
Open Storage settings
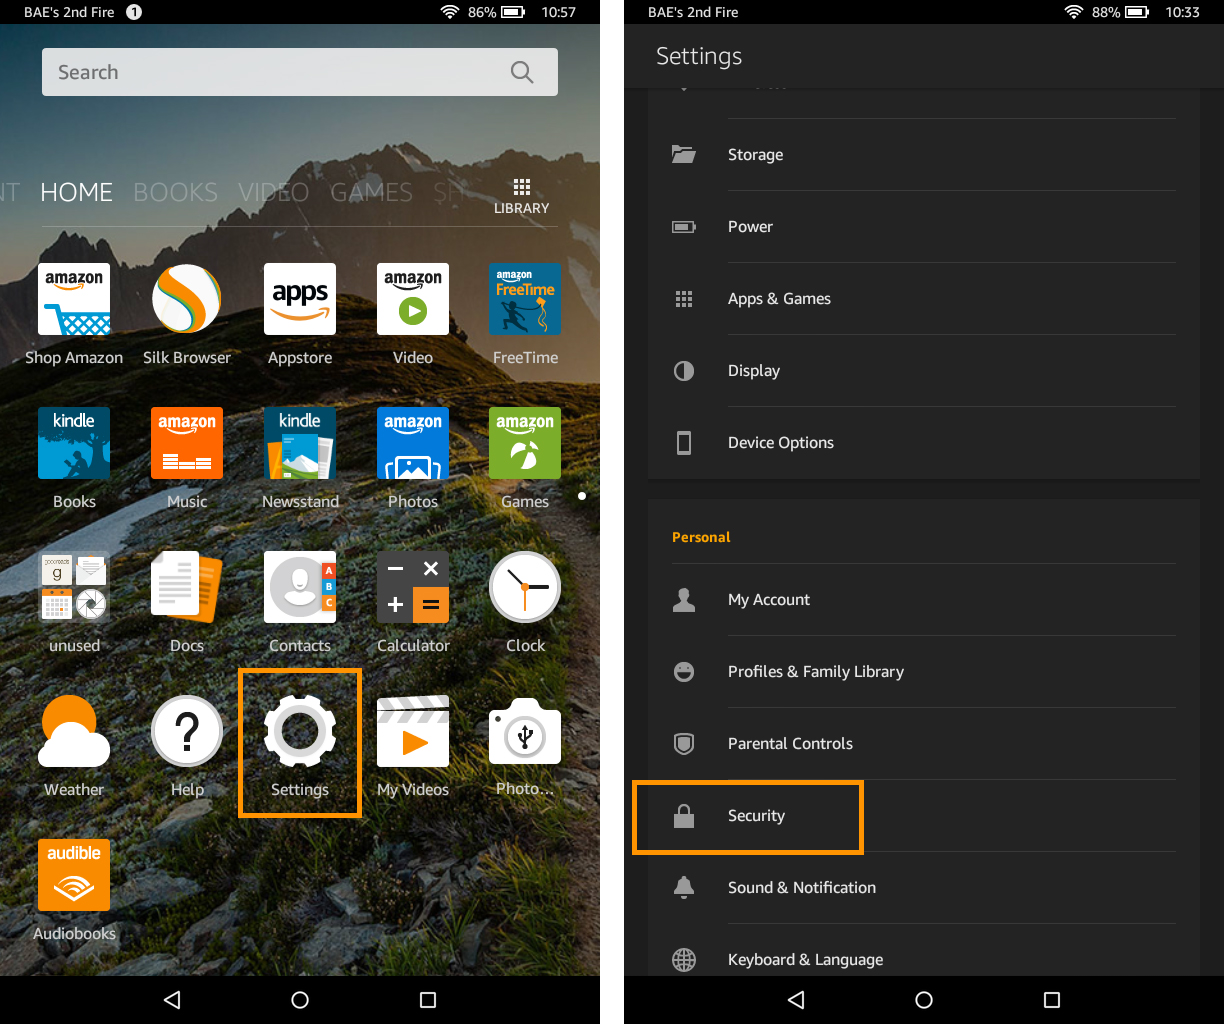coord(924,155)
